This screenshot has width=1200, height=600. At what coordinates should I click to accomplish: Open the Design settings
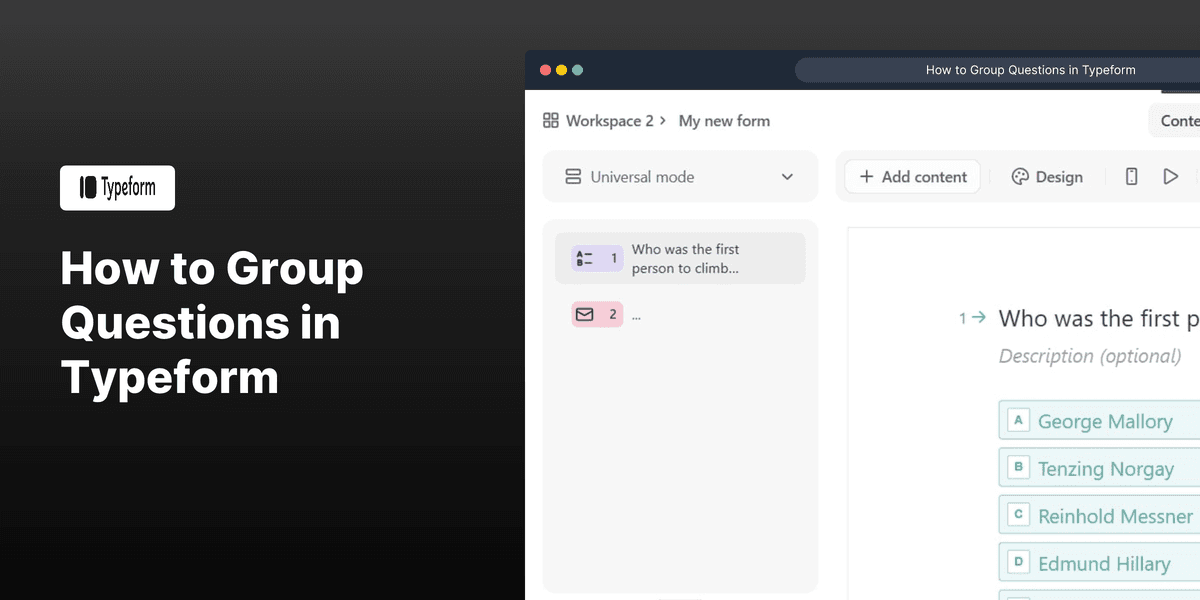(x=1047, y=176)
